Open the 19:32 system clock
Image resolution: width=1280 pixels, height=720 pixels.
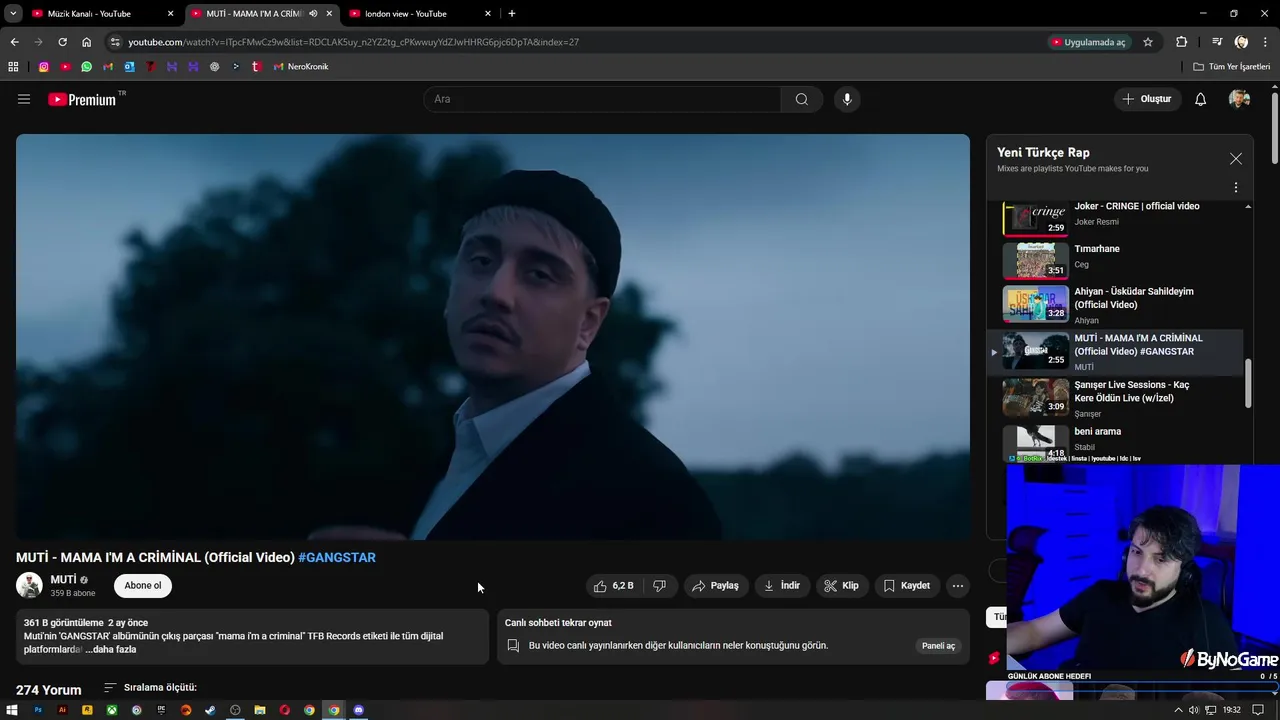coord(1232,710)
